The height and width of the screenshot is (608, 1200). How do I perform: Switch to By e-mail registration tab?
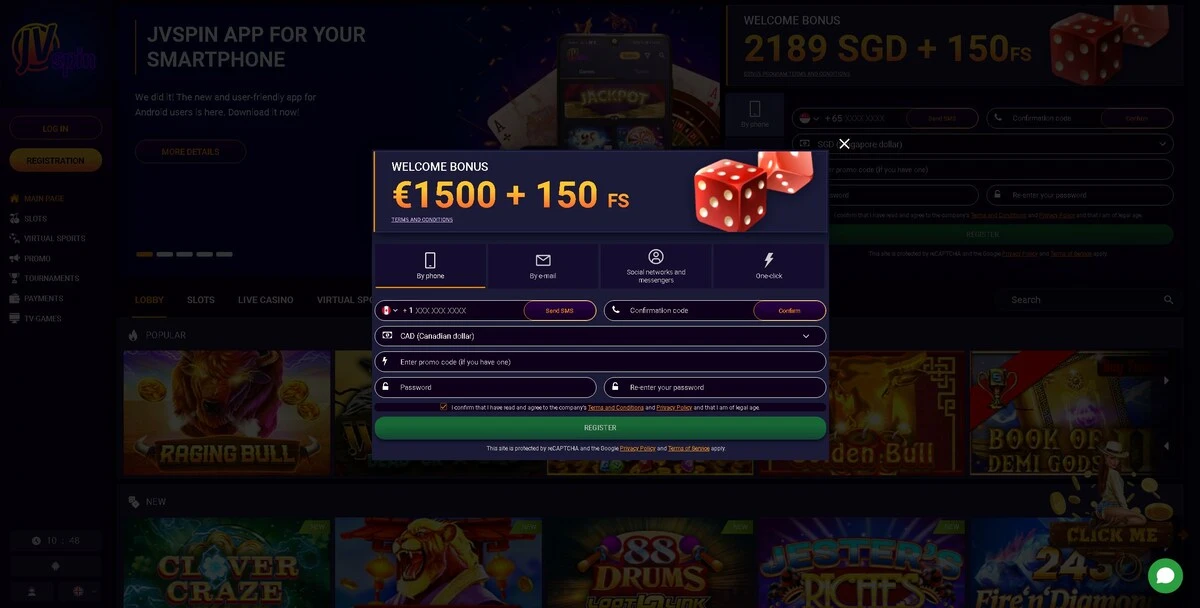tap(543, 266)
